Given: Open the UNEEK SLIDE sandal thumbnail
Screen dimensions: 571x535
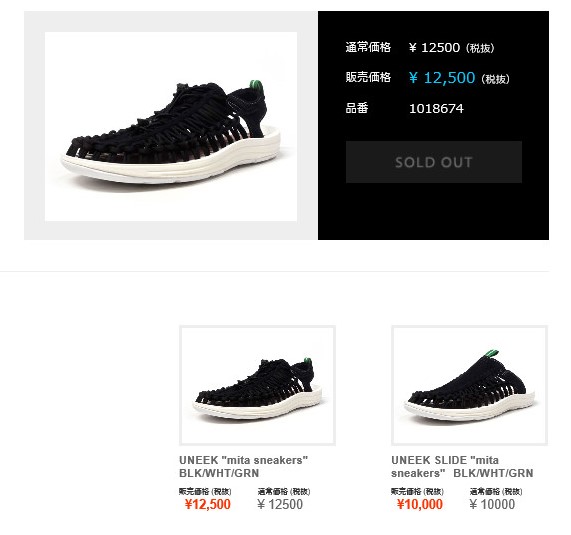Looking at the screenshot, I should pyautogui.click(x=469, y=385).
